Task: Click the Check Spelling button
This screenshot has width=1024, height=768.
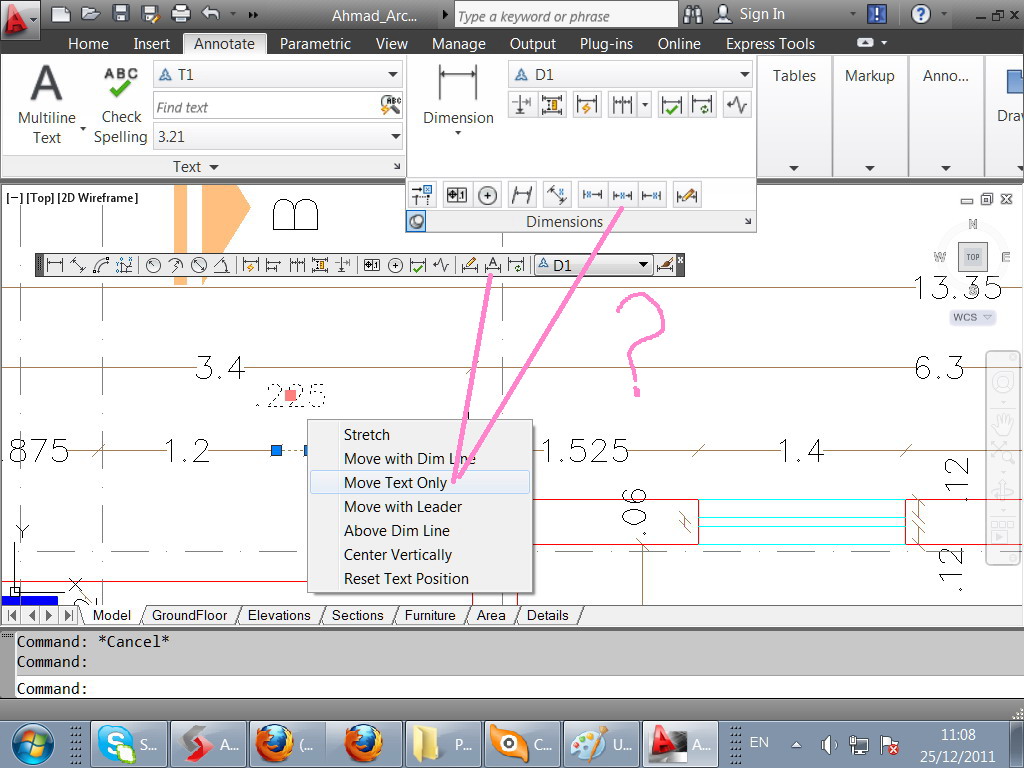Action: pyautogui.click(x=121, y=104)
